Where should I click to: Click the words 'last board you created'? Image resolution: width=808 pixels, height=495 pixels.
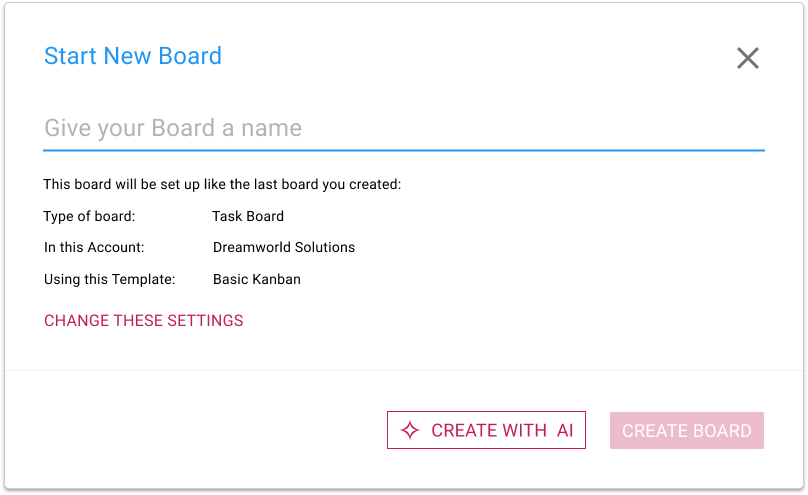[330, 184]
